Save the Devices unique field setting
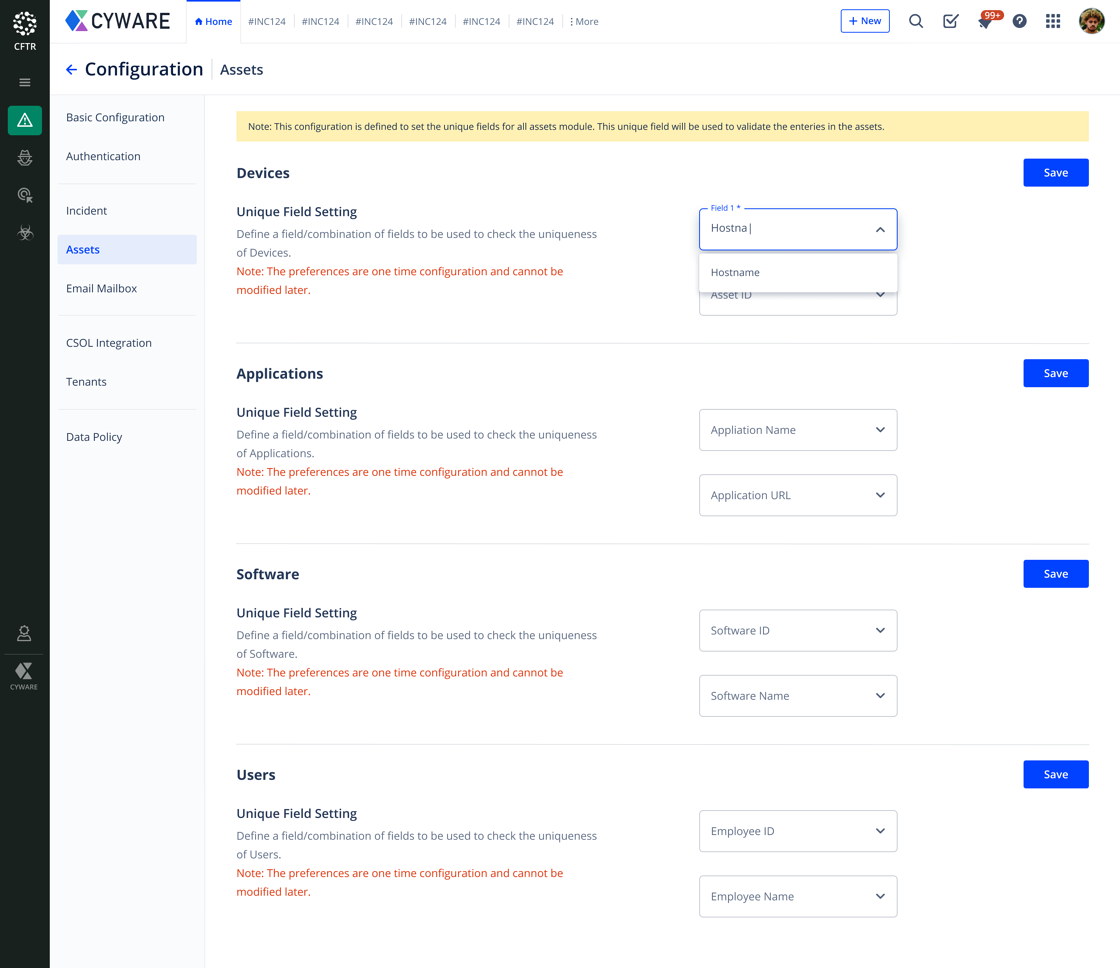The image size is (1120, 968). [1055, 173]
